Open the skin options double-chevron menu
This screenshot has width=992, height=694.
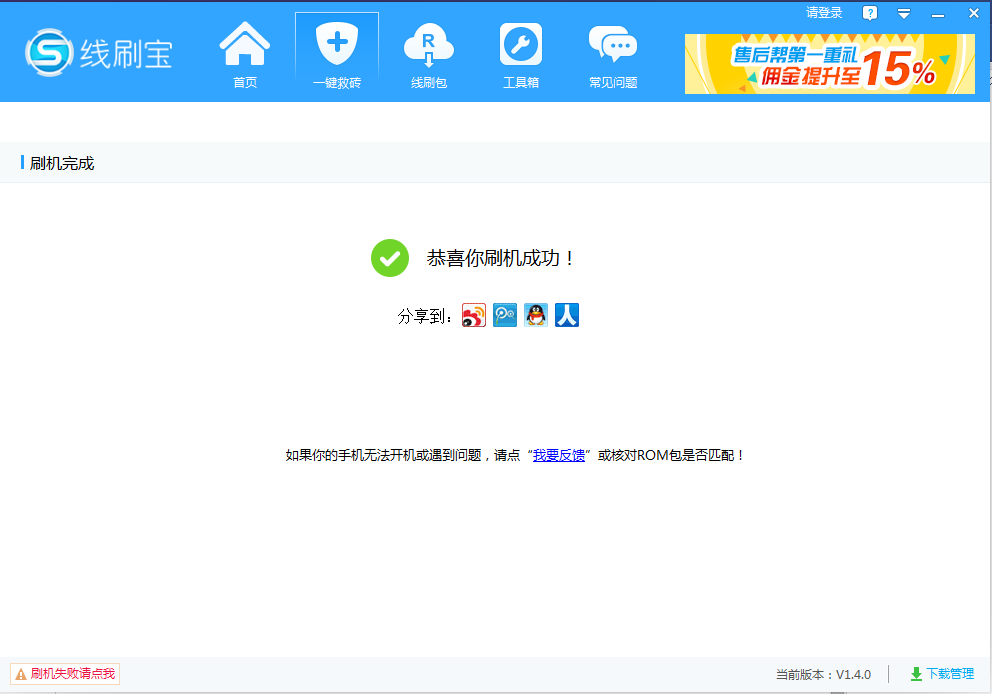904,12
